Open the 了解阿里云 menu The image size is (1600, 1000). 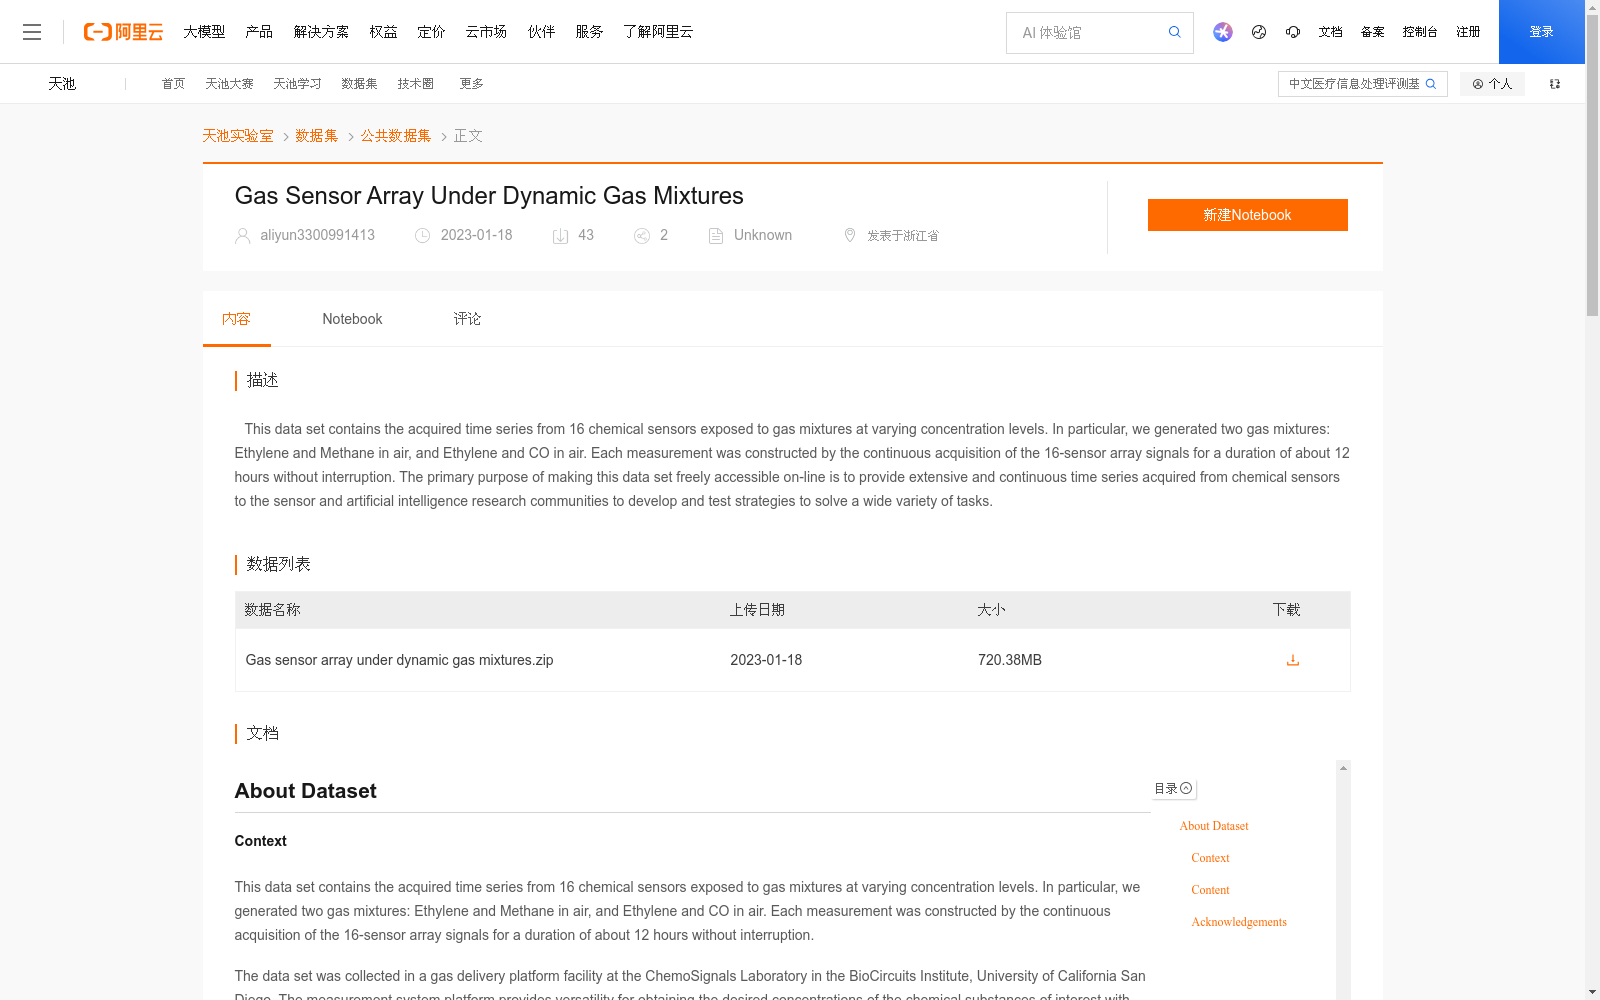click(658, 32)
